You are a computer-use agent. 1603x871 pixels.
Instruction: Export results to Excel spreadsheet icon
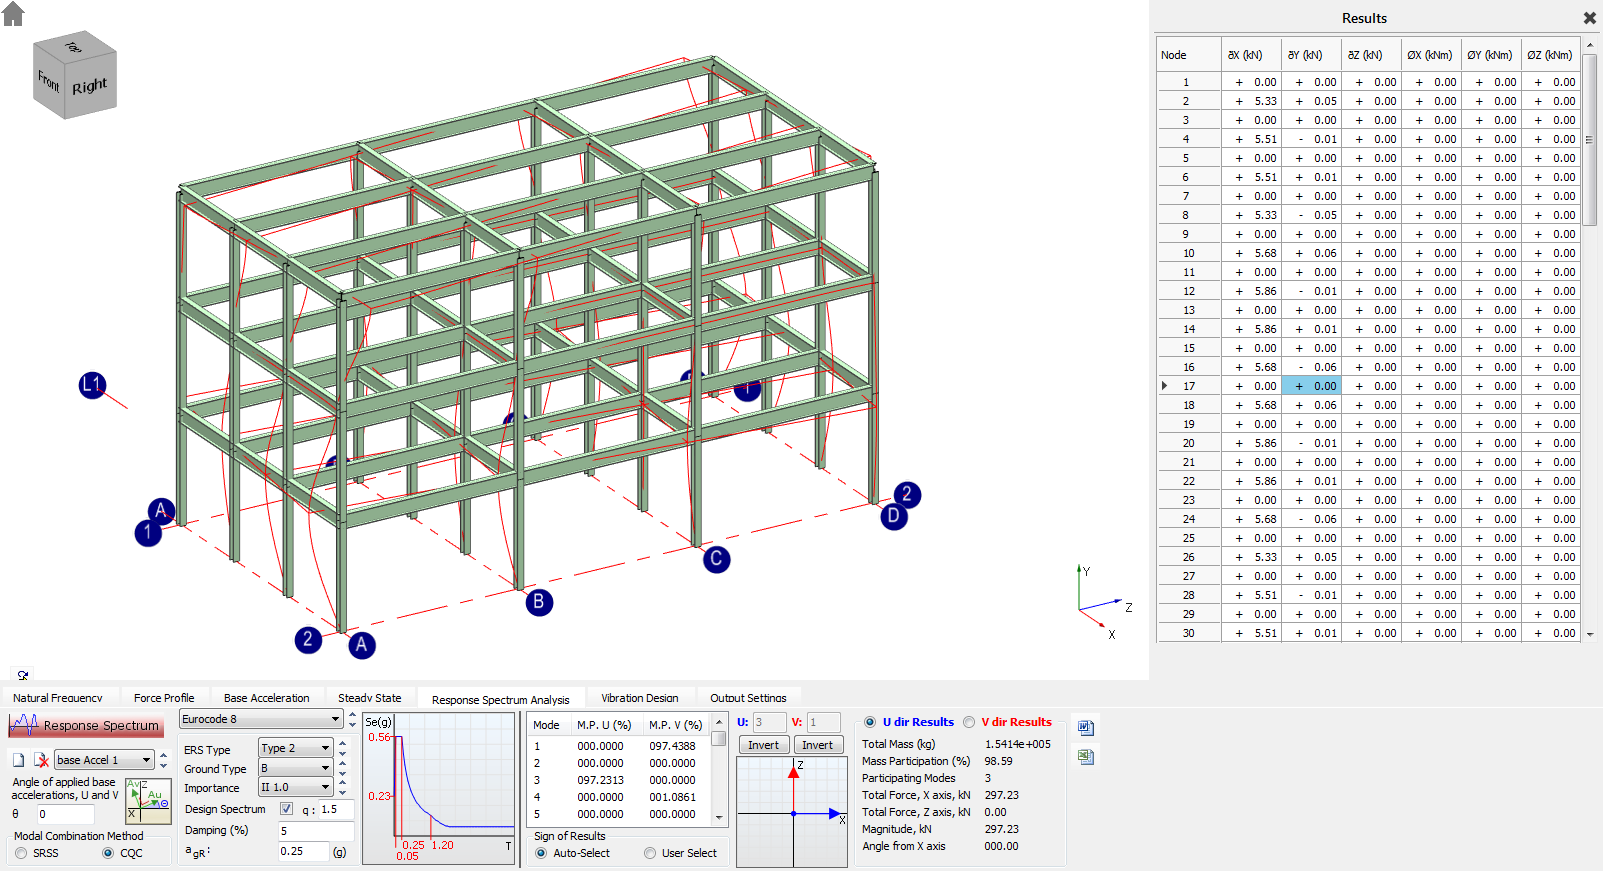[x=1086, y=757]
